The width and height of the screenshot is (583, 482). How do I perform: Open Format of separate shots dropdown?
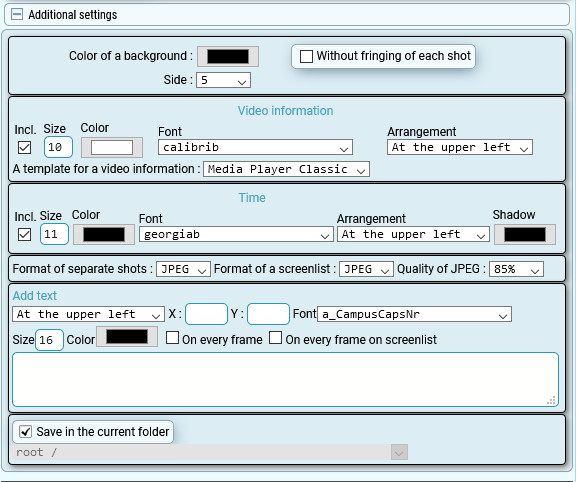coord(183,269)
